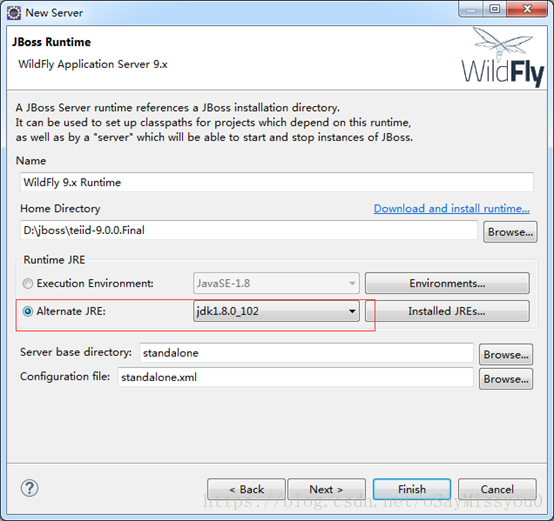Go to previous page with Back

click(246, 489)
